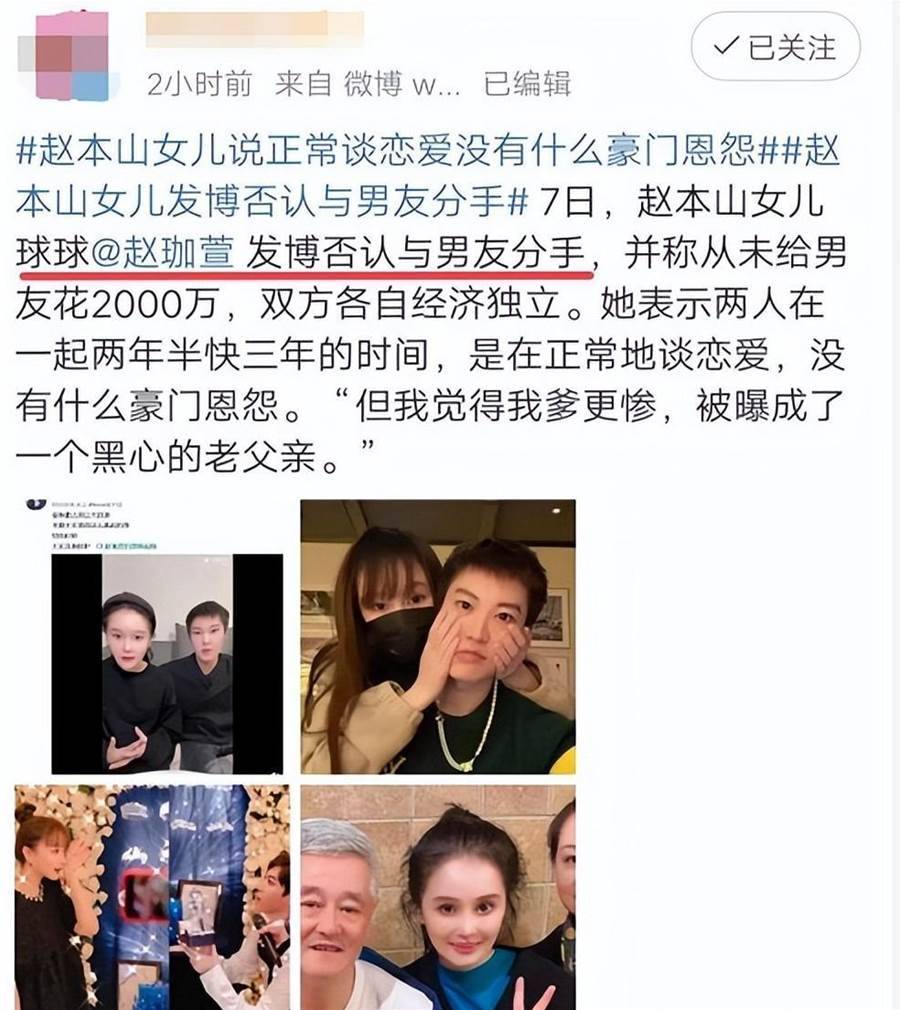Click the closing sentence 一个黑心的老父亲

point(175,457)
